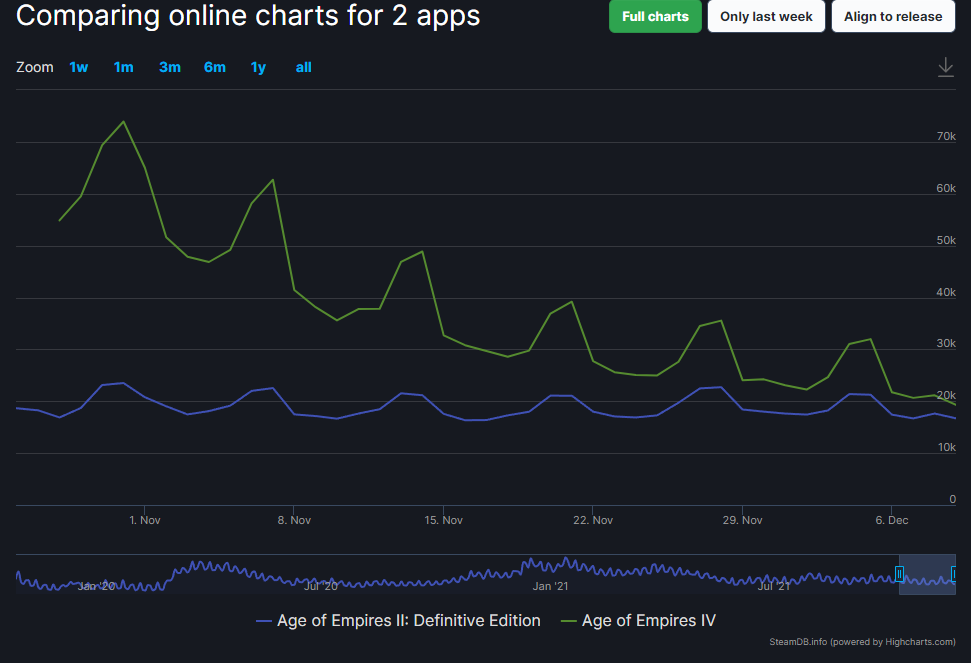Click the green Full charts button

click(x=655, y=17)
